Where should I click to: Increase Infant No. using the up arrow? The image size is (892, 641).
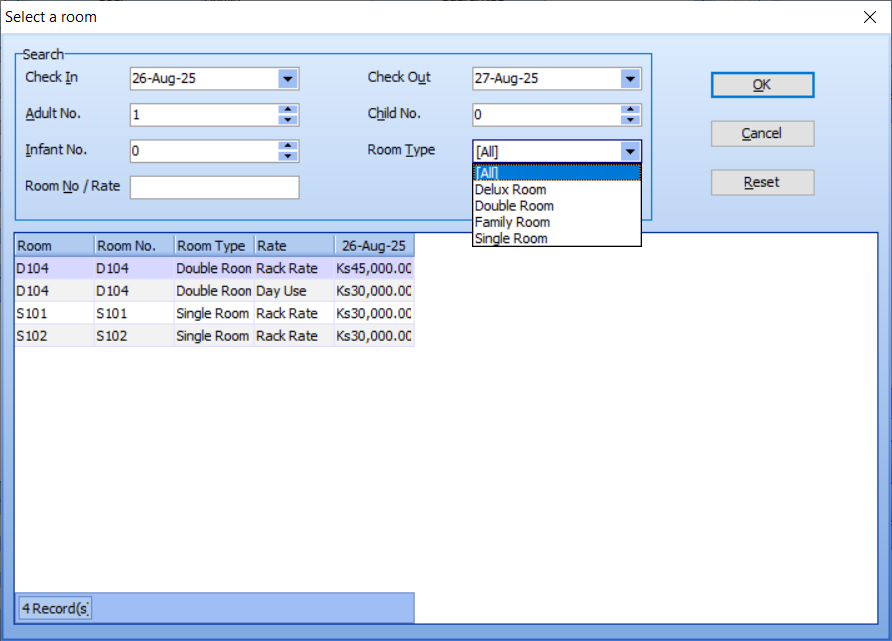pos(288,146)
